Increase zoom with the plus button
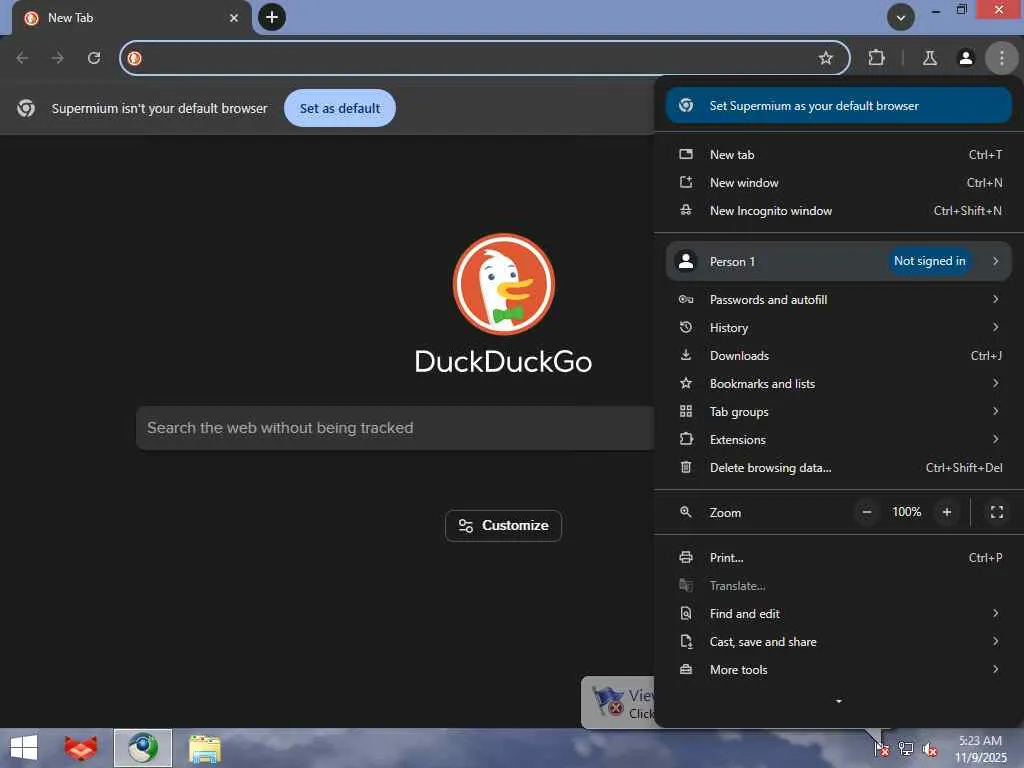The image size is (1024, 768). [x=947, y=513]
